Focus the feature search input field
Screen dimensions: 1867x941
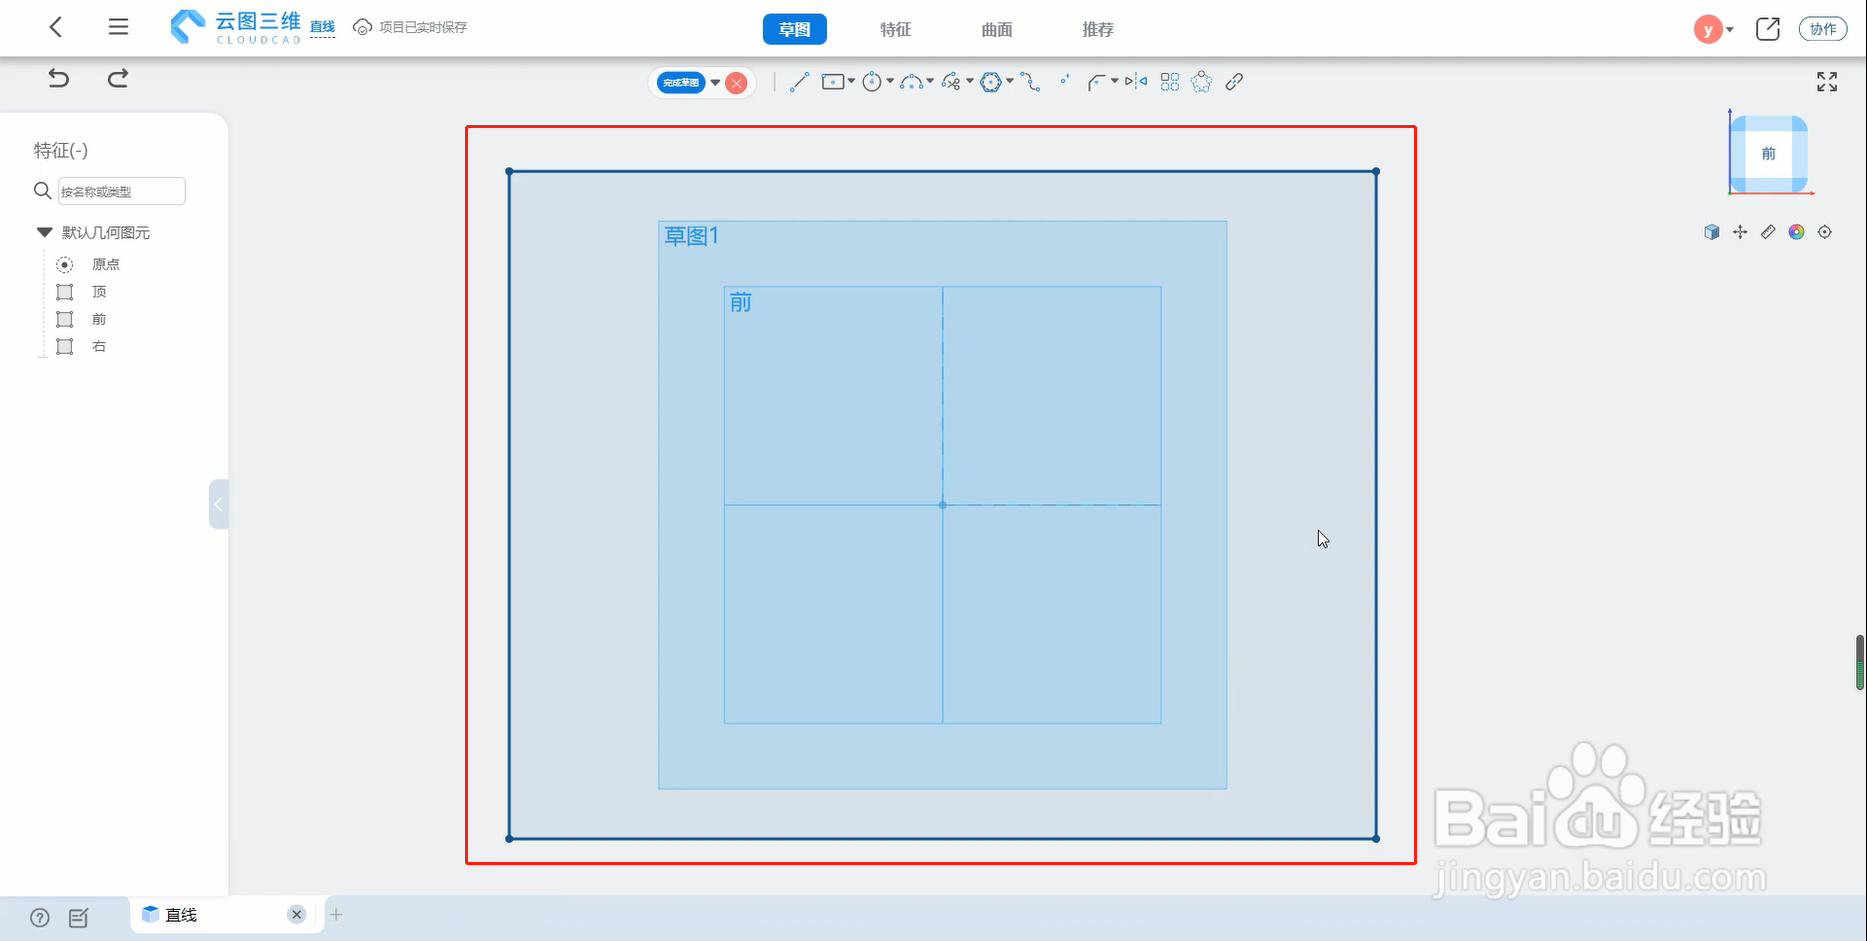click(121, 191)
